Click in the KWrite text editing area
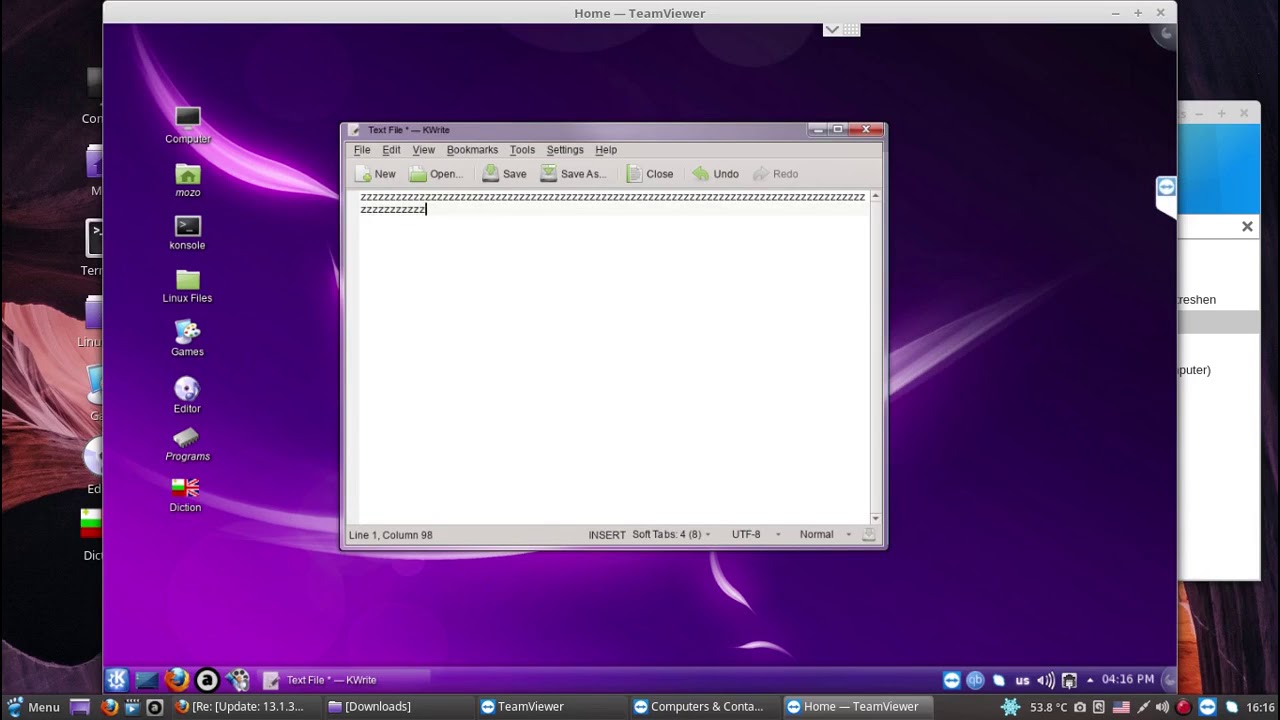 (x=613, y=357)
